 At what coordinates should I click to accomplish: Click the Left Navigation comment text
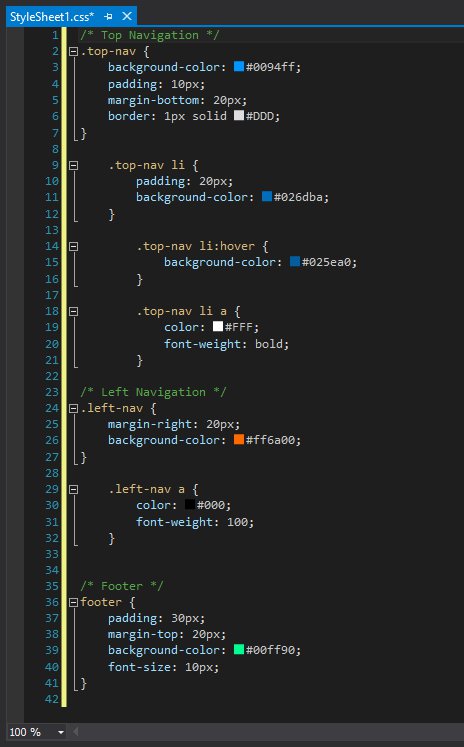click(153, 392)
